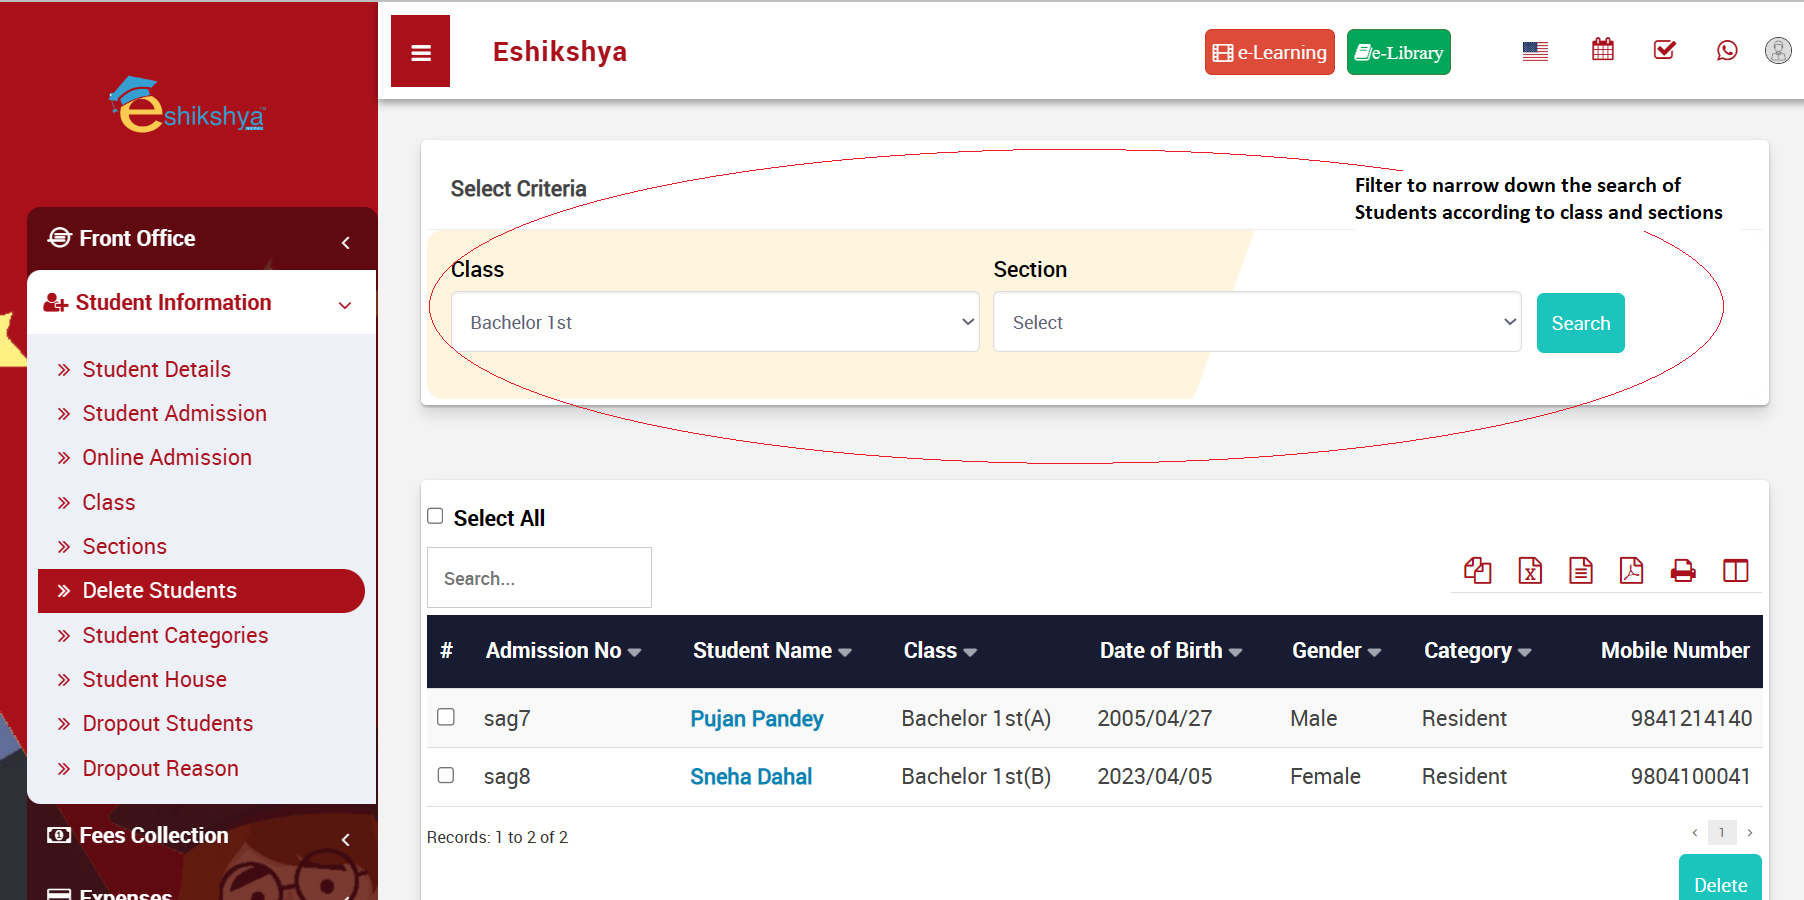Image resolution: width=1804 pixels, height=900 pixels.
Task: Open Dropout Students menu item
Action: (x=167, y=724)
